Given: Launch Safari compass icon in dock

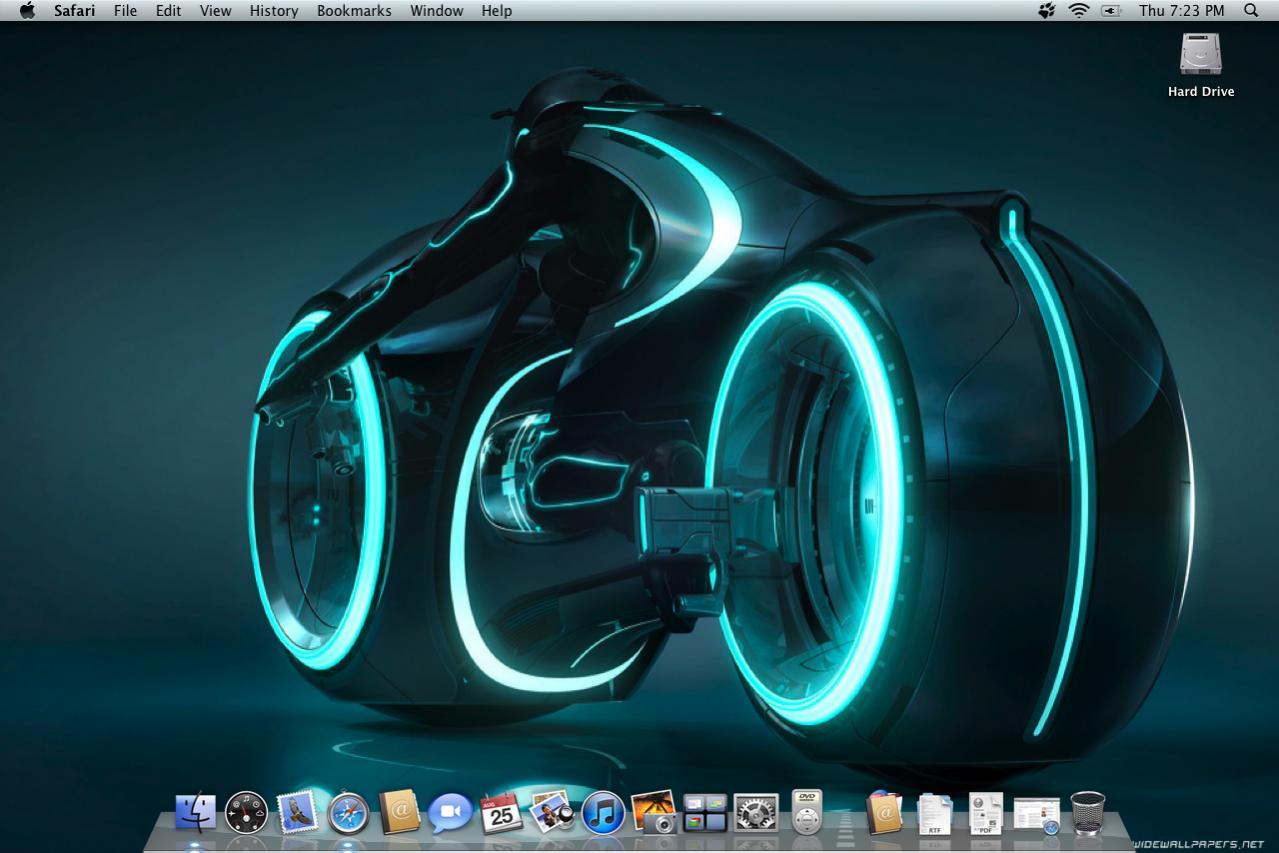Looking at the screenshot, I should pos(348,813).
